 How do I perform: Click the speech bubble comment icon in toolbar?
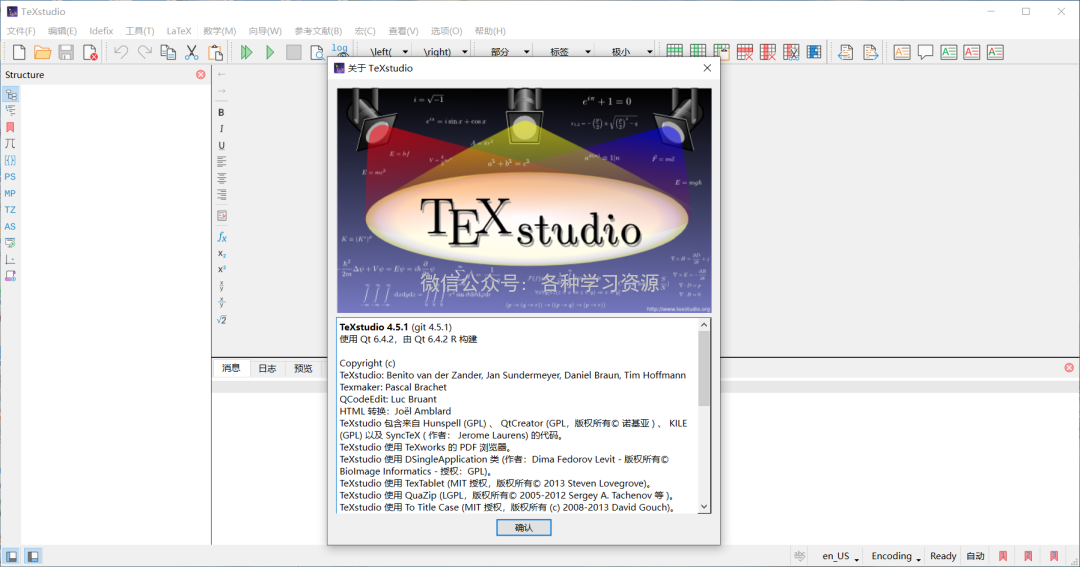(925, 52)
